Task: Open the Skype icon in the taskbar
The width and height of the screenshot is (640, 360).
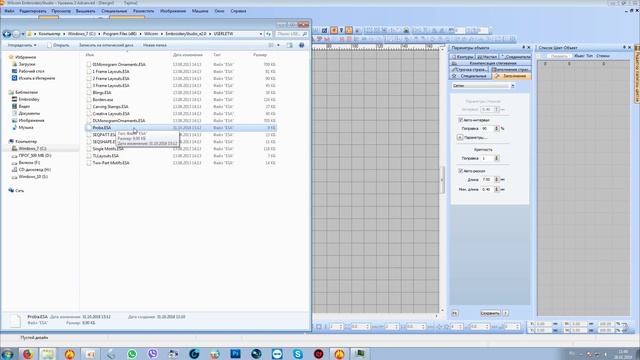Action: [x=298, y=354]
